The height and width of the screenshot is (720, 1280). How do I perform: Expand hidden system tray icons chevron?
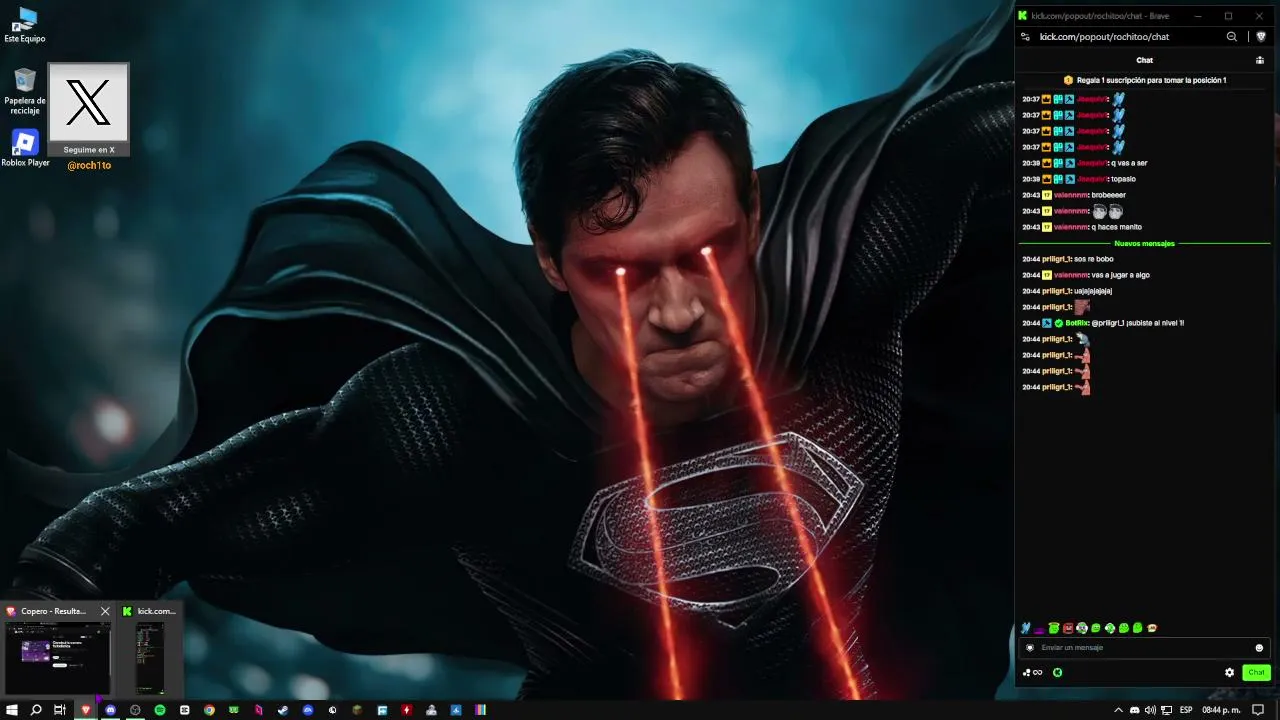coord(1118,710)
